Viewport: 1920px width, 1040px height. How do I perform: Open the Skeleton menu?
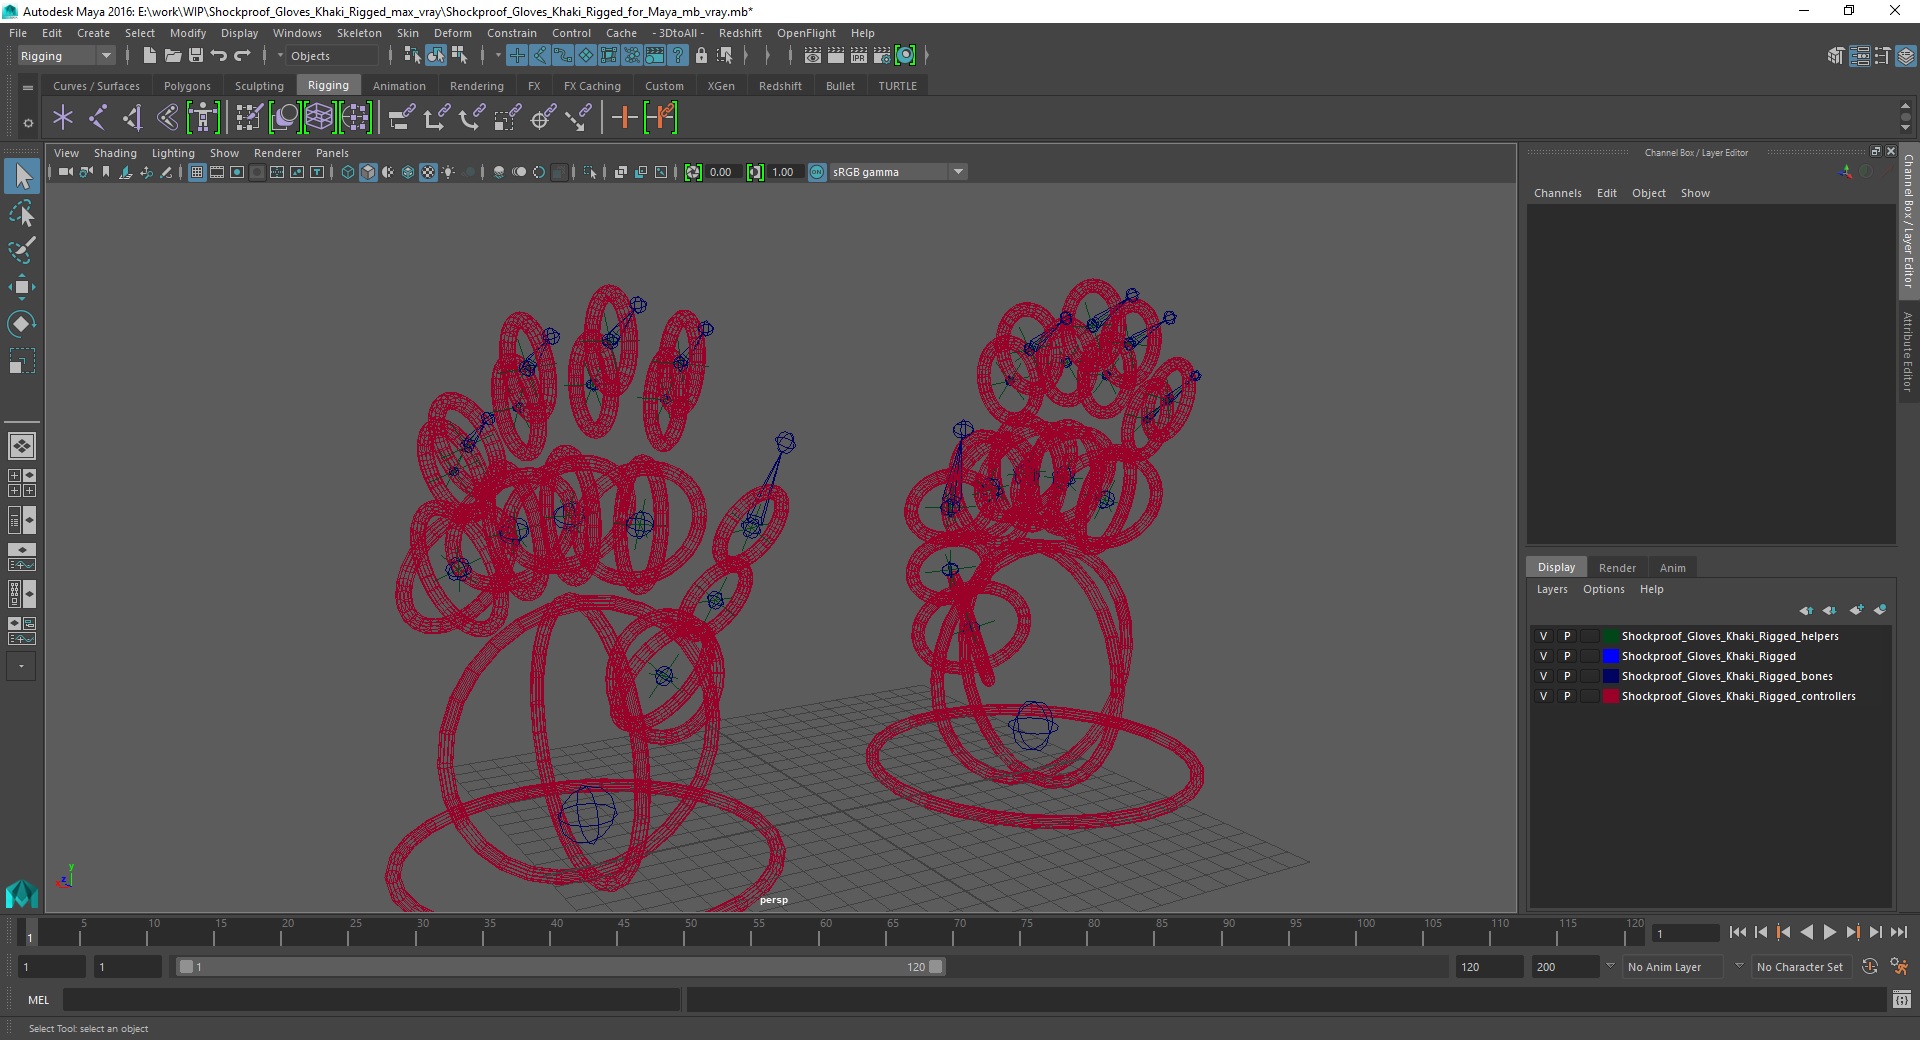tap(359, 33)
